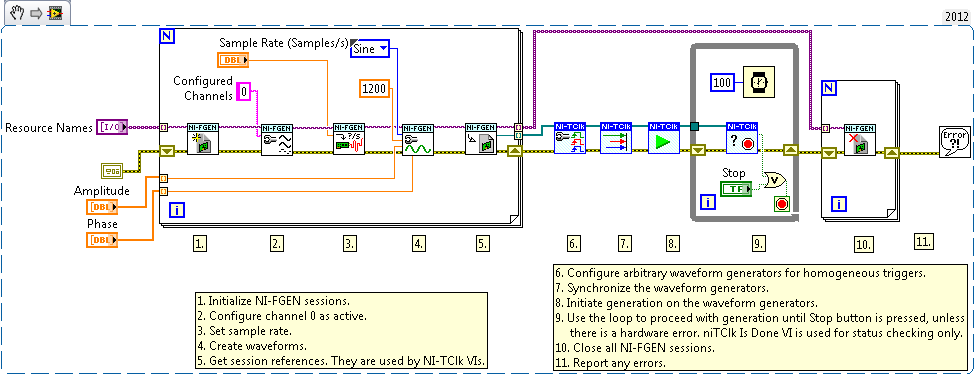
Task: Select the niFgen Create Waveform sine VI node
Action: (x=418, y=139)
